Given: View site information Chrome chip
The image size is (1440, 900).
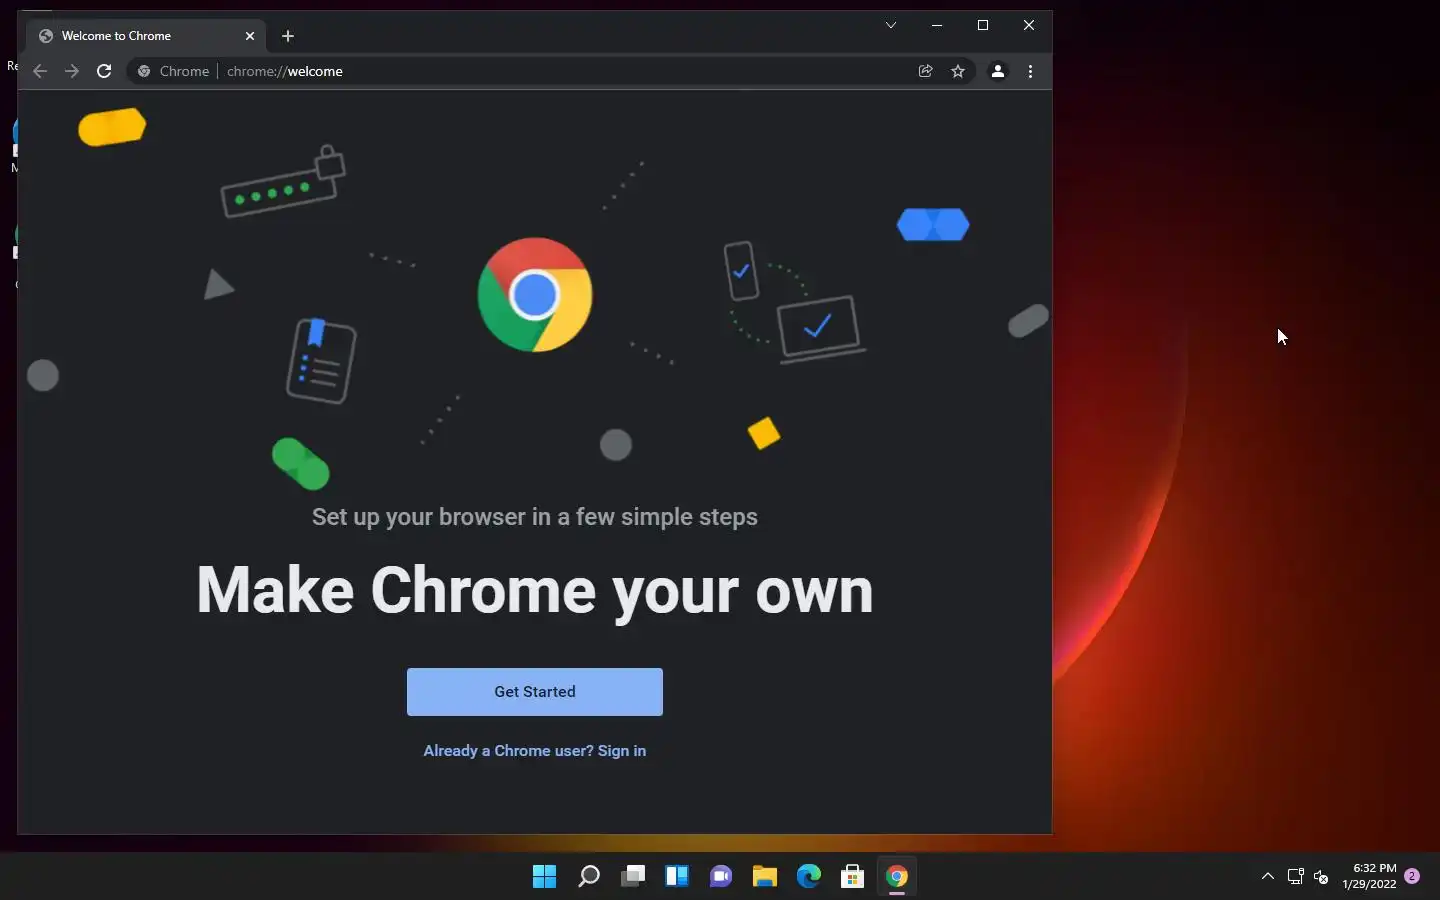Looking at the screenshot, I should coord(174,71).
